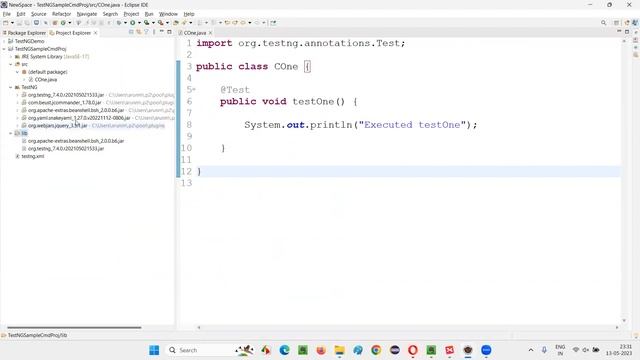The width and height of the screenshot is (640, 360).
Task: Open Google Chrome from taskbar
Action: pyautogui.click(x=376, y=350)
